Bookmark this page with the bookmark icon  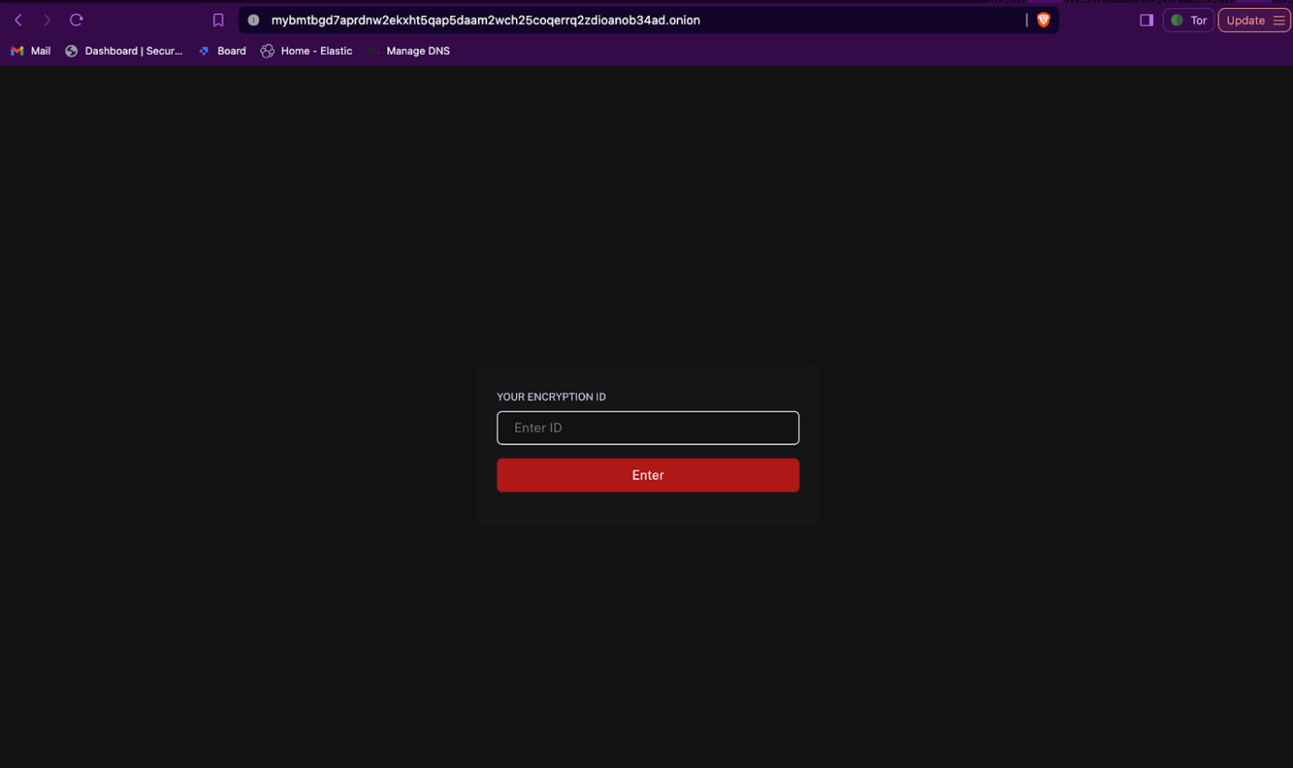(x=218, y=20)
